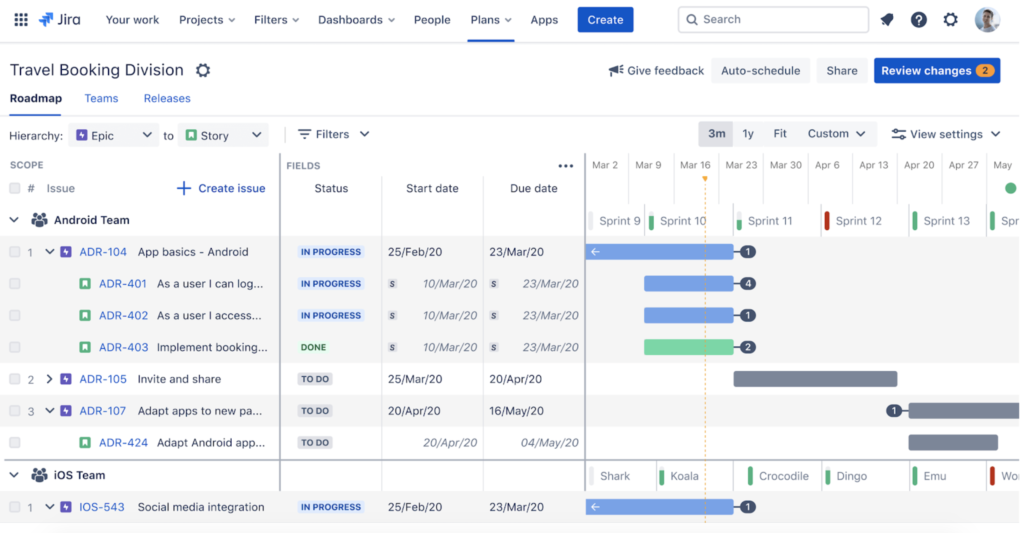Image resolution: width=1024 pixels, height=533 pixels.
Task: Click the left arrow on ADR-104 timeline bar
Action: tap(595, 251)
